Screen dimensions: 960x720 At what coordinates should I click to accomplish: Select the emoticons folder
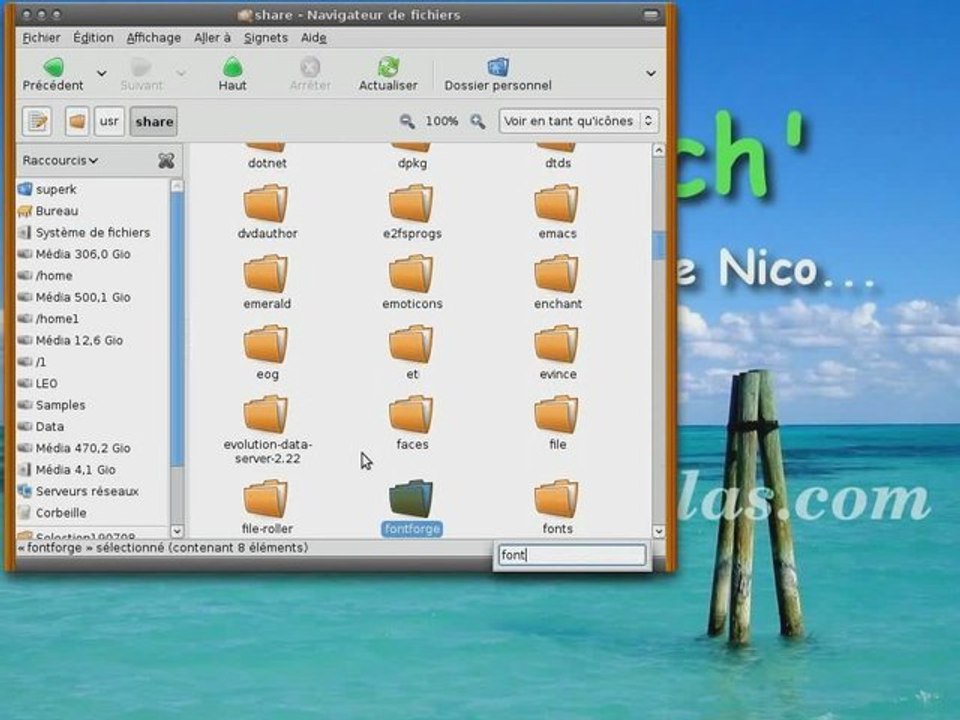412,282
